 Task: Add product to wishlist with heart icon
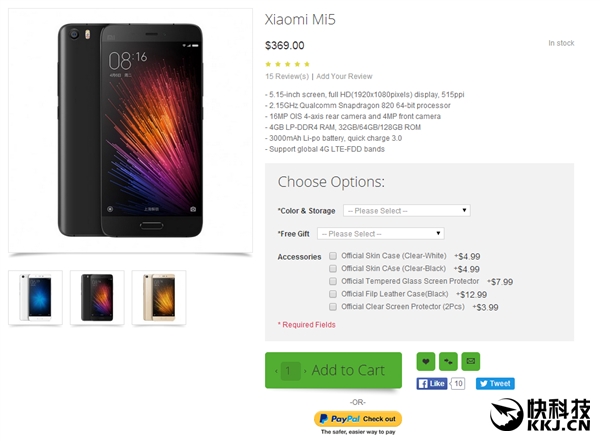coord(426,361)
